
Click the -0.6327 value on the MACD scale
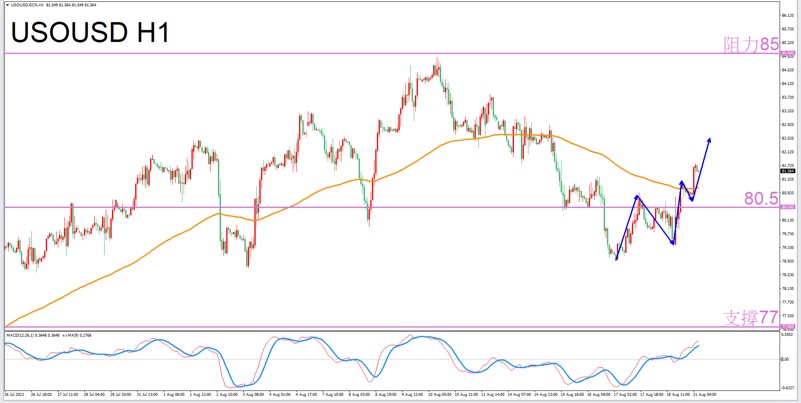[787, 387]
